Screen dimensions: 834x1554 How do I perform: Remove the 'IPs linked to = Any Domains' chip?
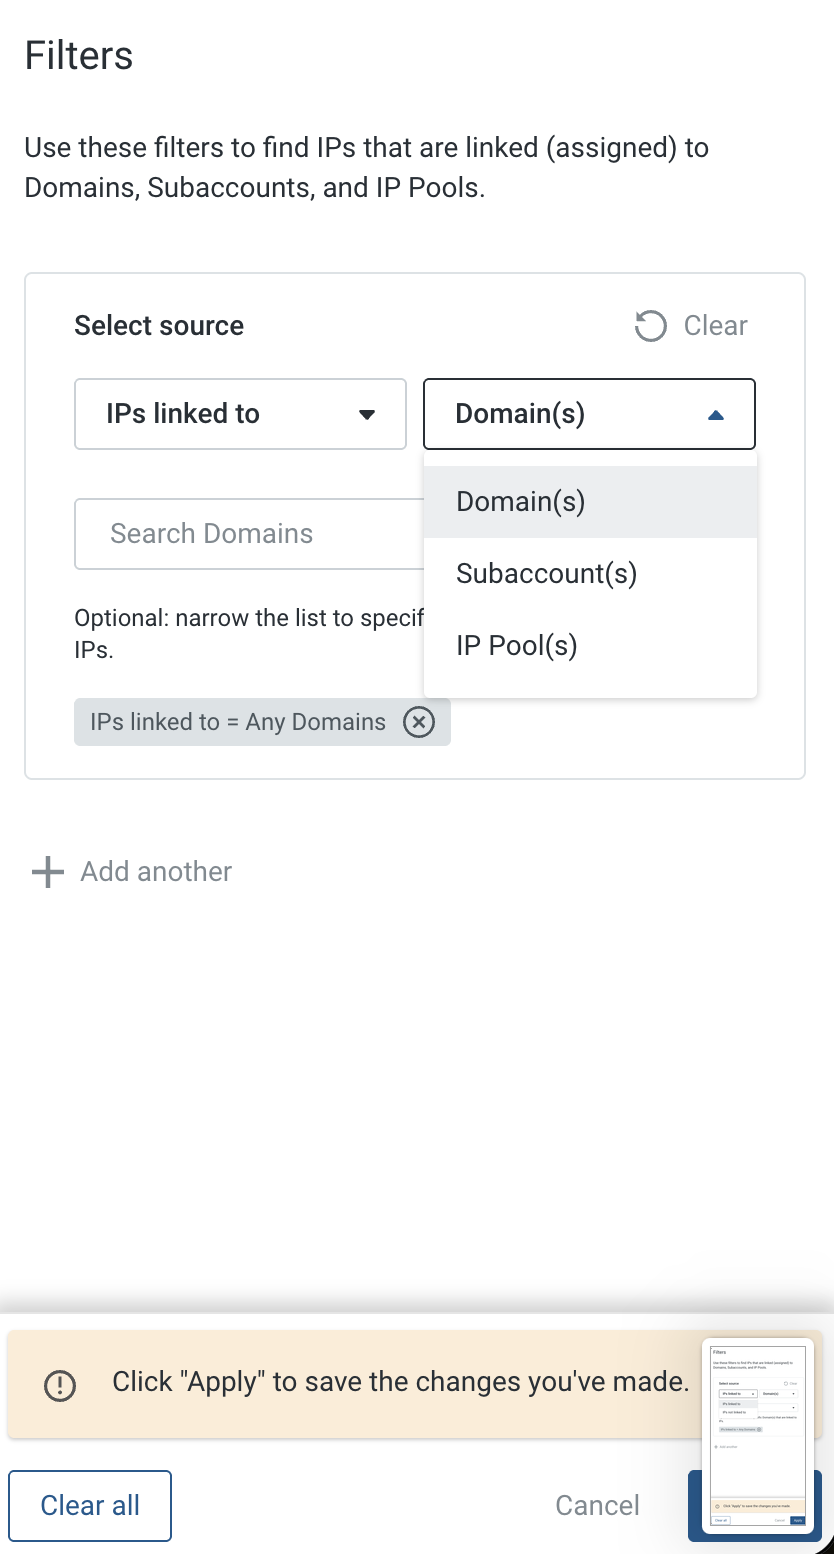[419, 722]
